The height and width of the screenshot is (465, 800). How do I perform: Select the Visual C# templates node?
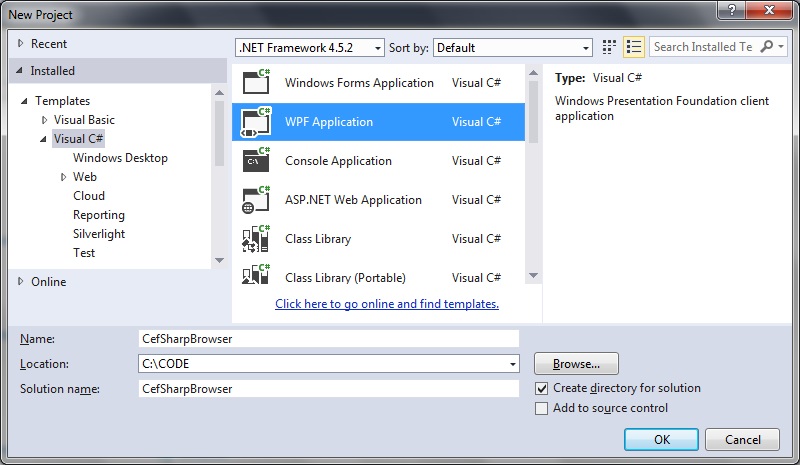coord(79,139)
